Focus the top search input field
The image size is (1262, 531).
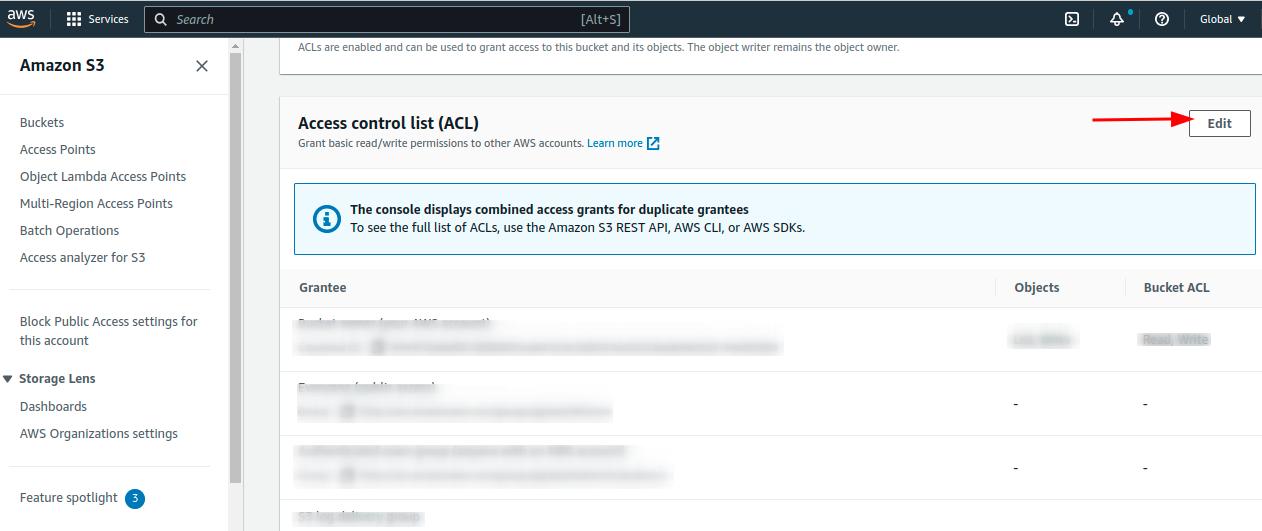387,19
